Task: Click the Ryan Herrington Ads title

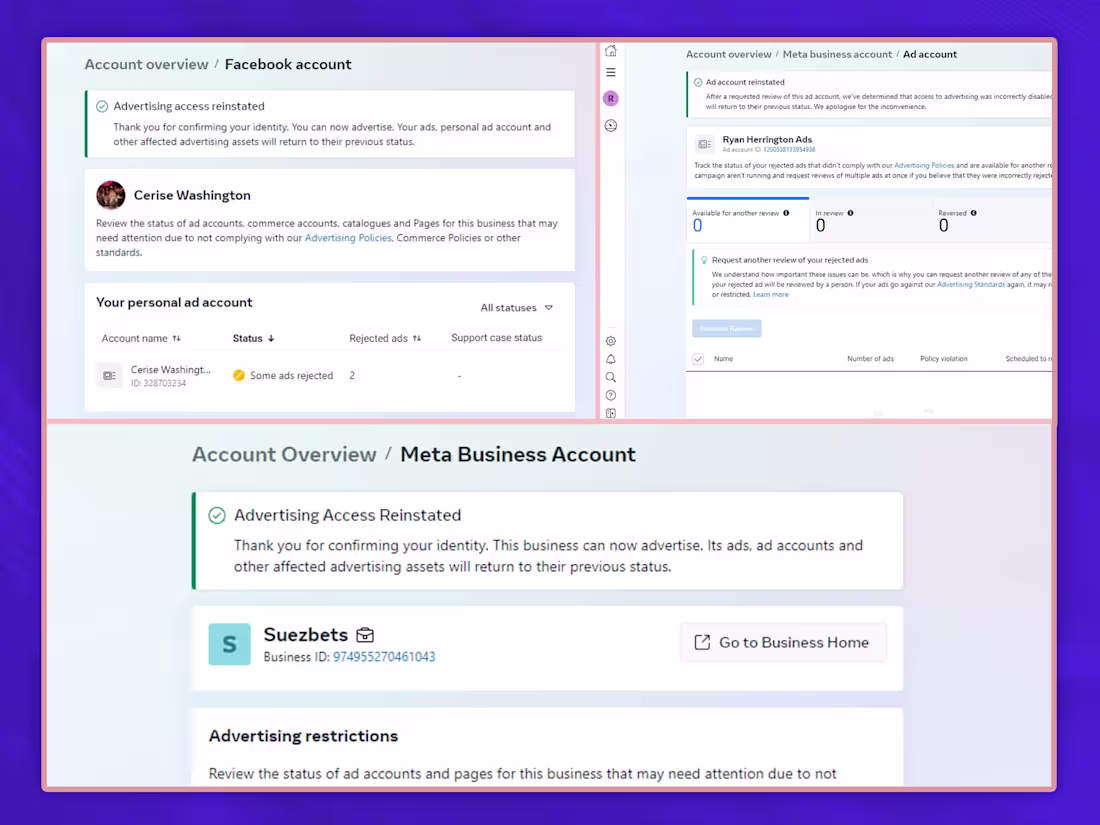Action: coord(767,140)
